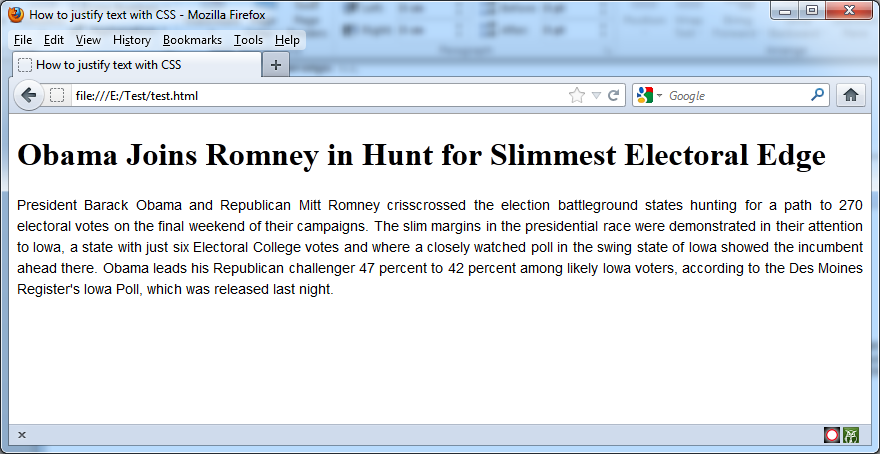Minimize the Firefox window

point(786,11)
